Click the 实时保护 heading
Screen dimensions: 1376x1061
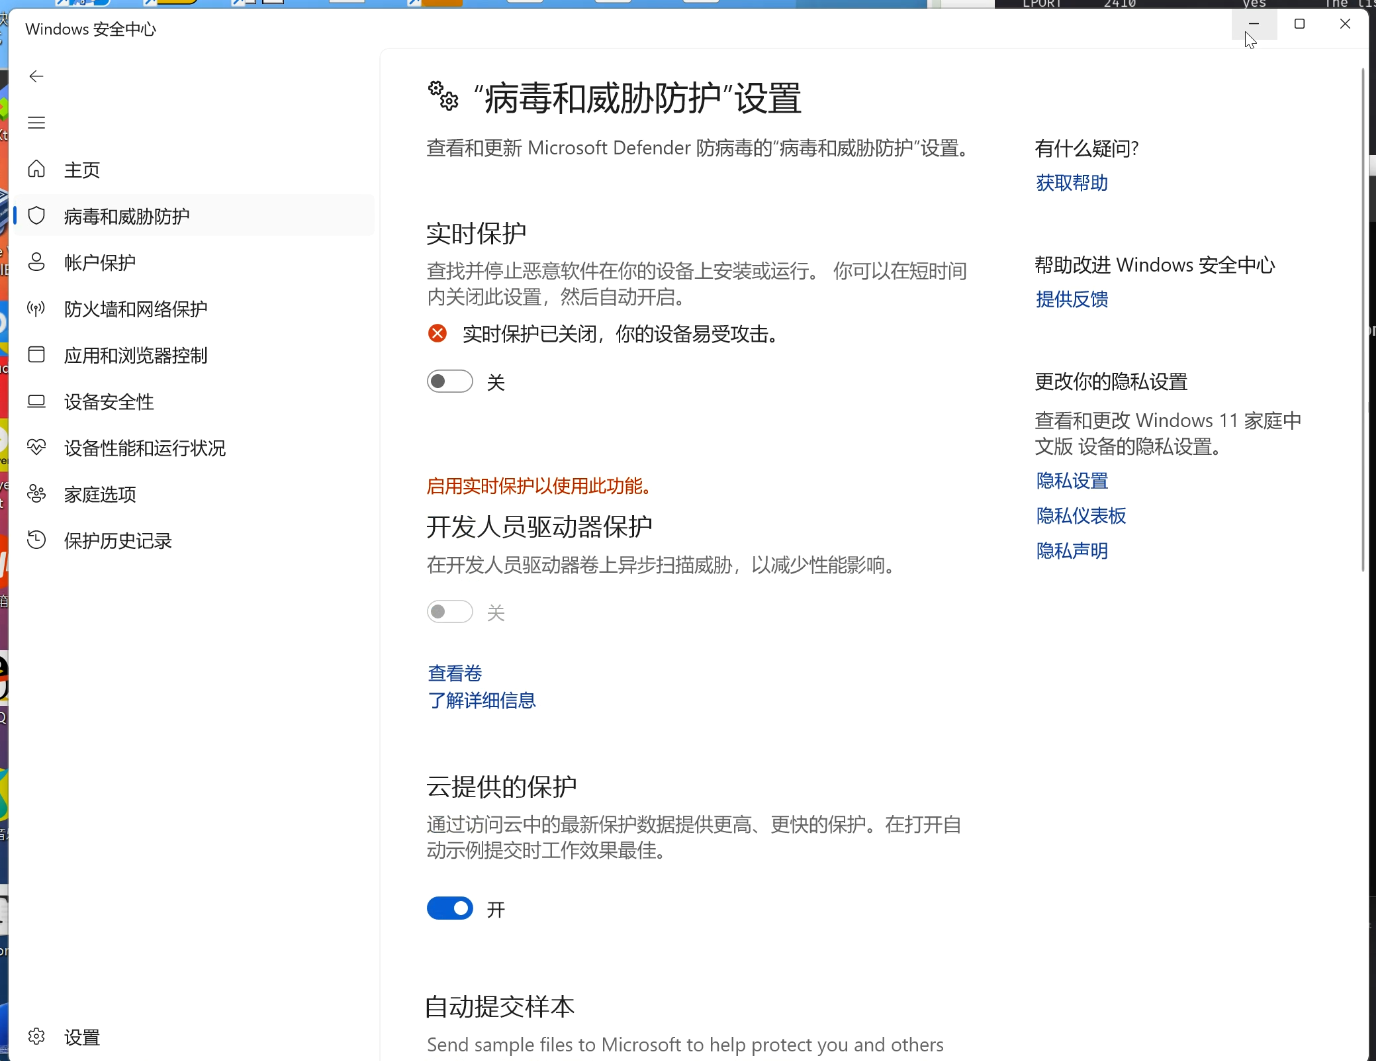coord(476,233)
